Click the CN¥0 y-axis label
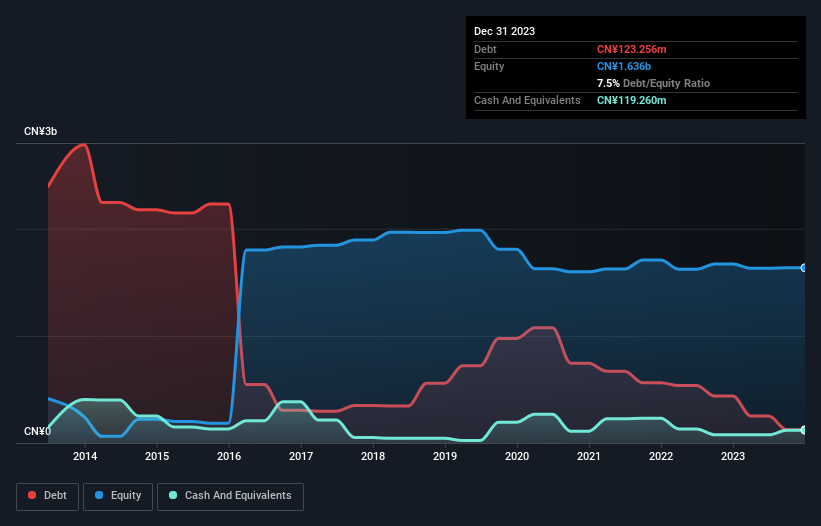This screenshot has height=526, width=821. point(37,431)
